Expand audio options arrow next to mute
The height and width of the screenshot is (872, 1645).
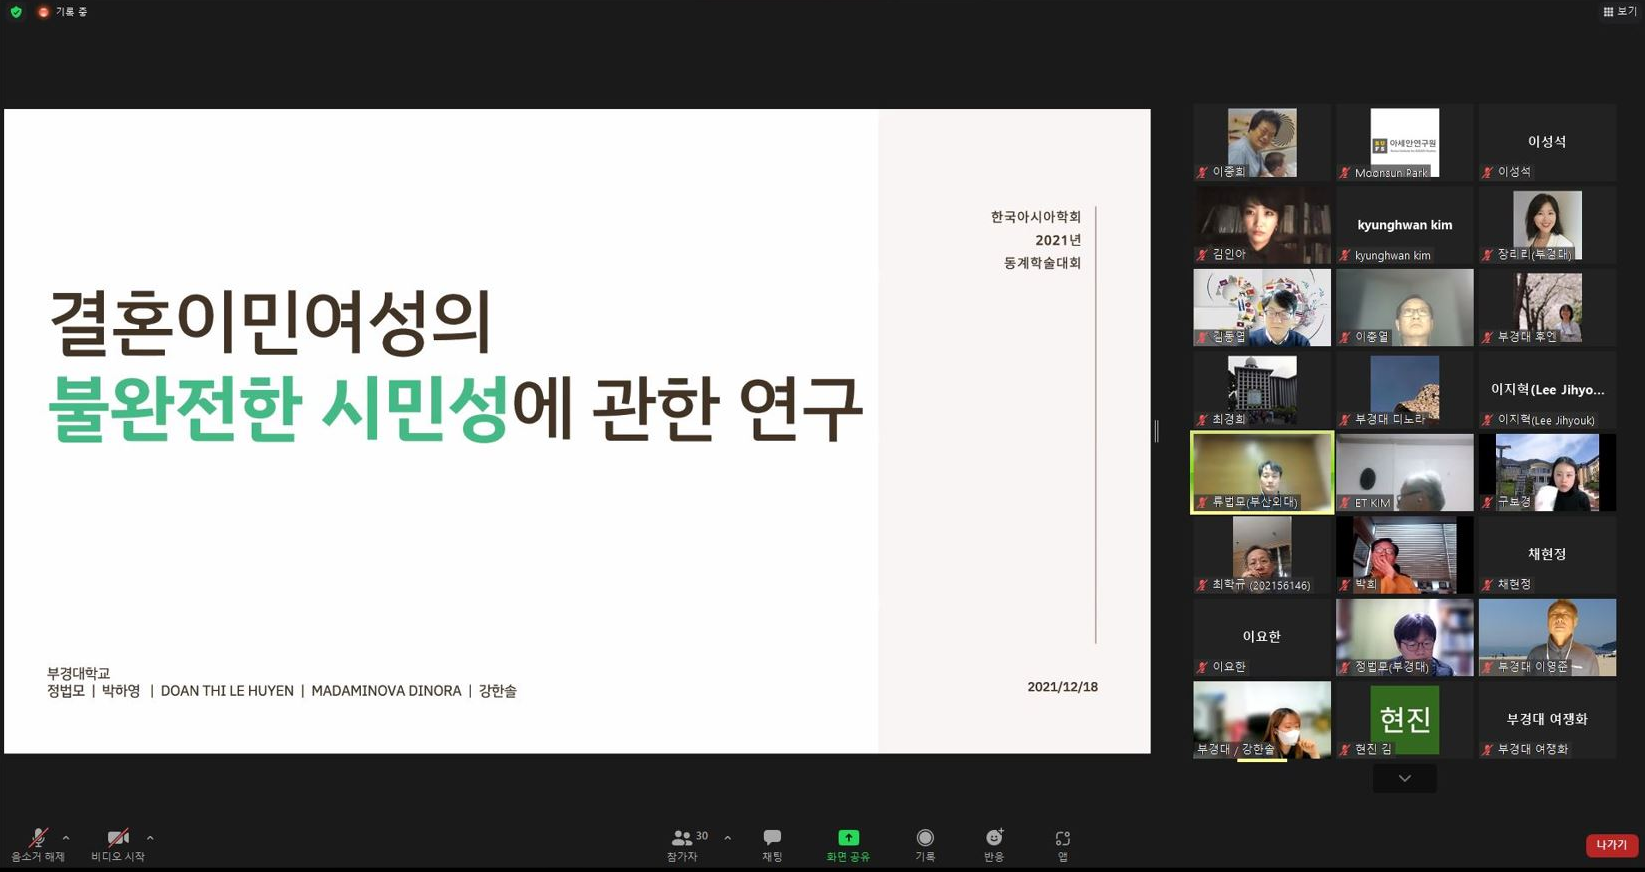(x=66, y=838)
